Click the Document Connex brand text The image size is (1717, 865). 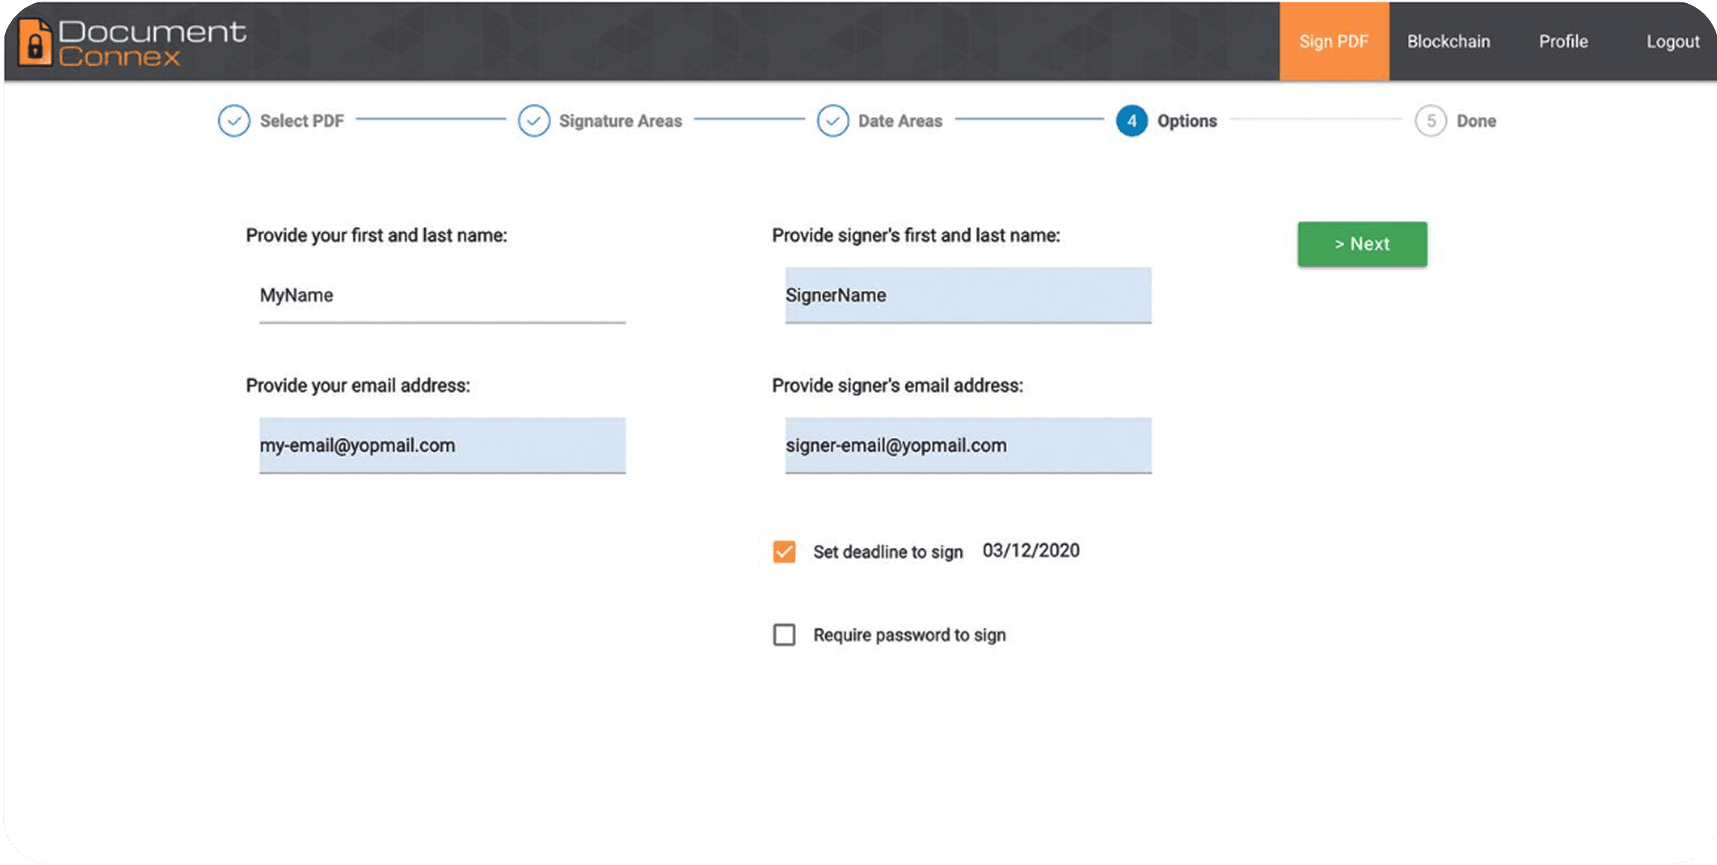(152, 44)
